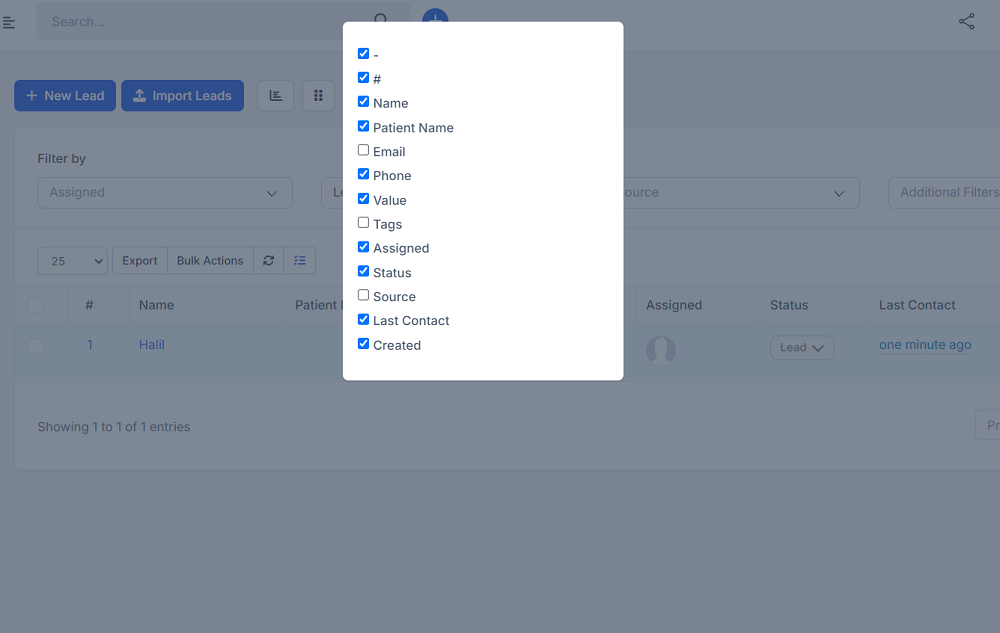
Task: Toggle the sidebar menu icon top-left
Action: pyautogui.click(x=8, y=22)
